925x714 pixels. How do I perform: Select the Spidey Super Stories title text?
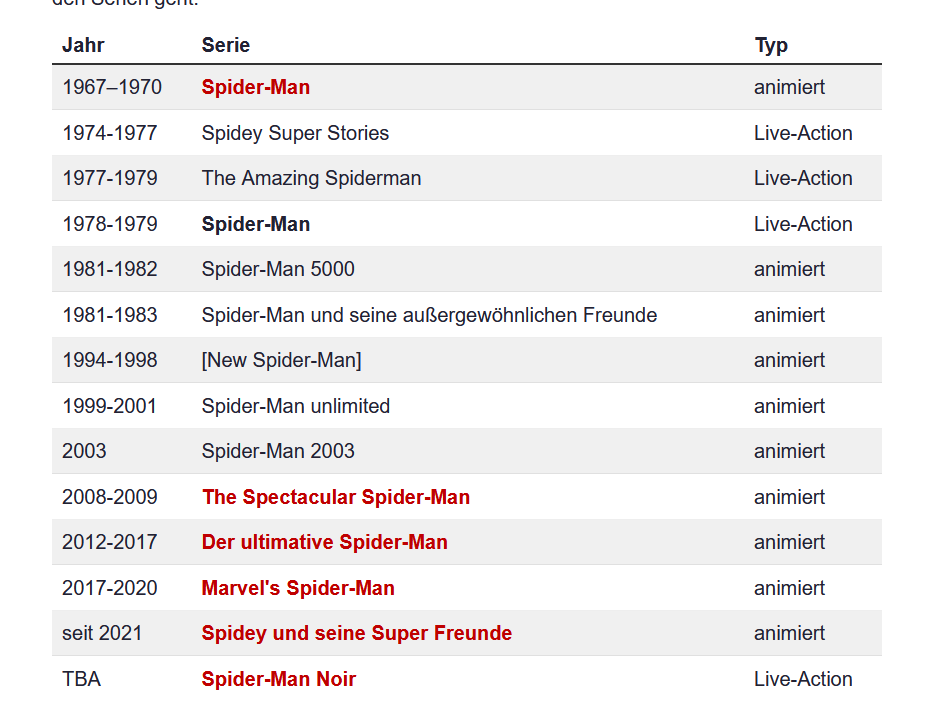tap(295, 133)
